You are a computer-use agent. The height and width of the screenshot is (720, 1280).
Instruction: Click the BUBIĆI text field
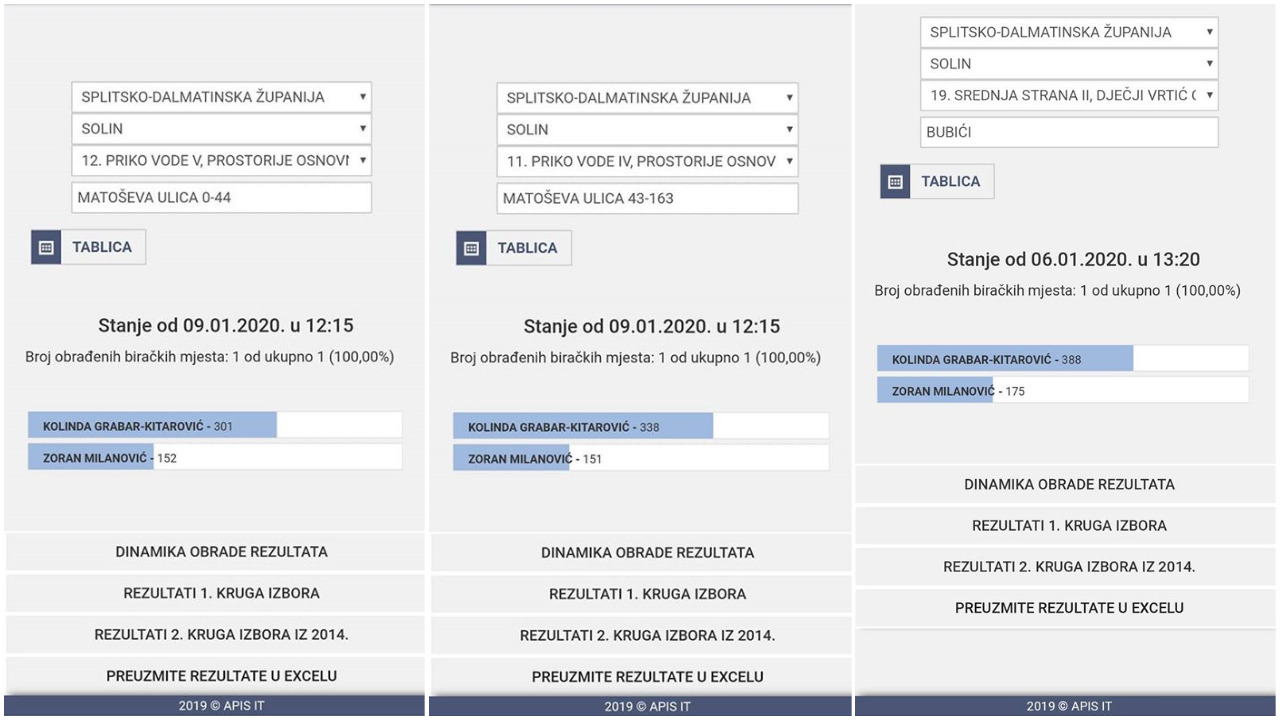coord(1069,132)
